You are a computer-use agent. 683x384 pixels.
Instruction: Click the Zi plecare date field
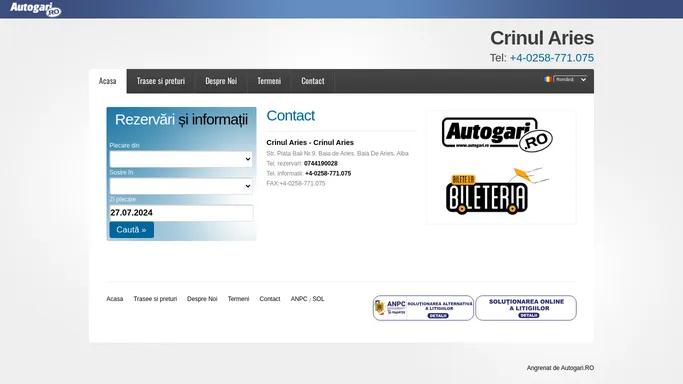181,213
